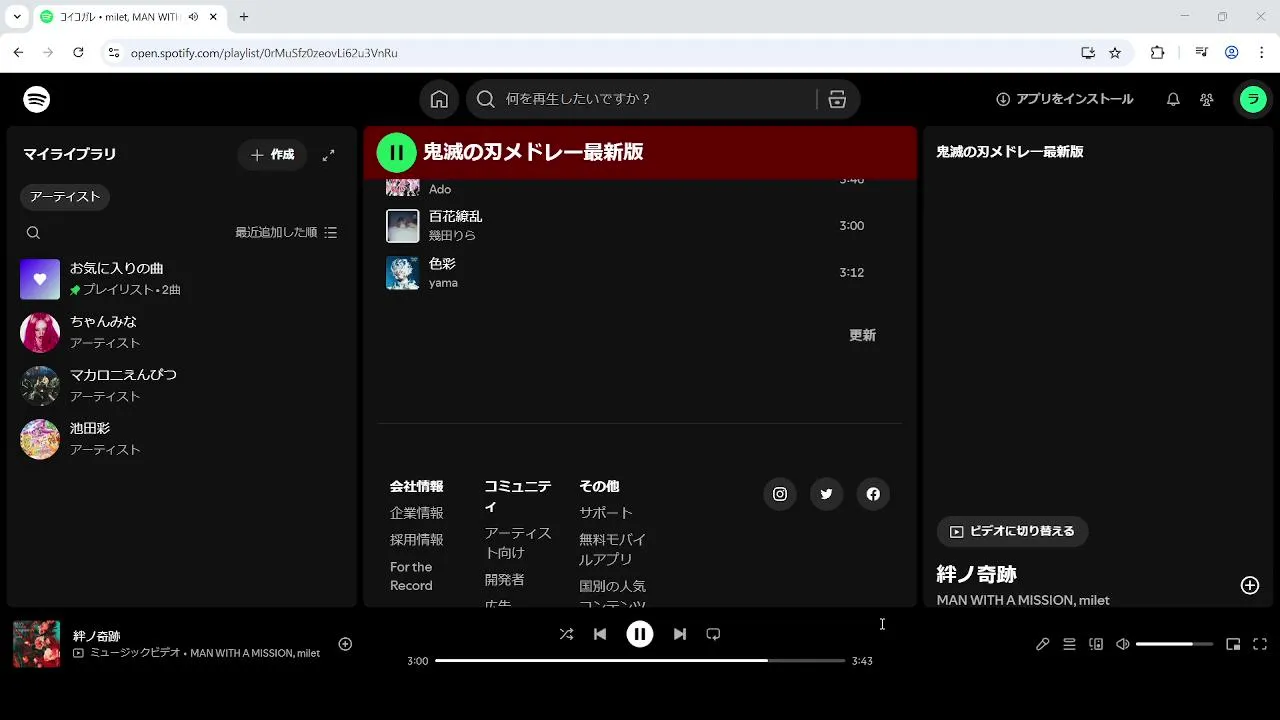Viewport: 1280px width, 720px height.
Task: Skip to previous track
Action: 600,634
